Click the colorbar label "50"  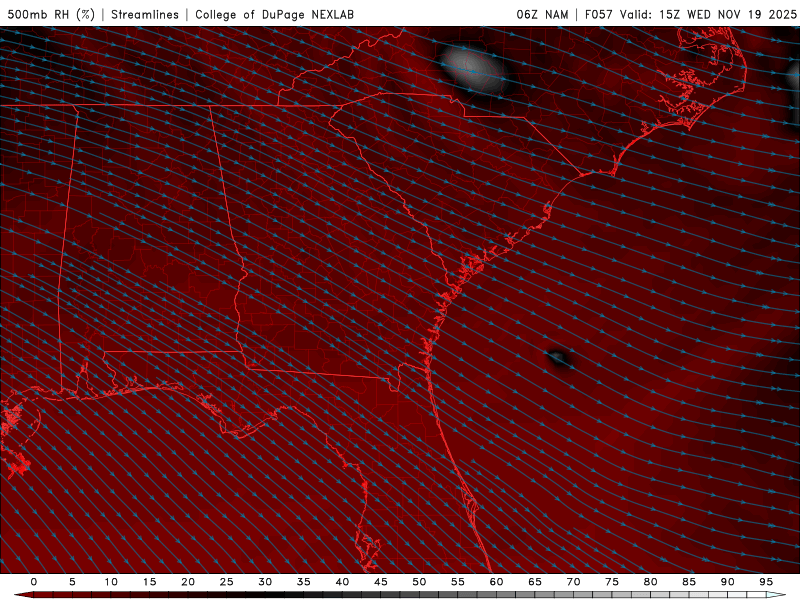point(419,582)
